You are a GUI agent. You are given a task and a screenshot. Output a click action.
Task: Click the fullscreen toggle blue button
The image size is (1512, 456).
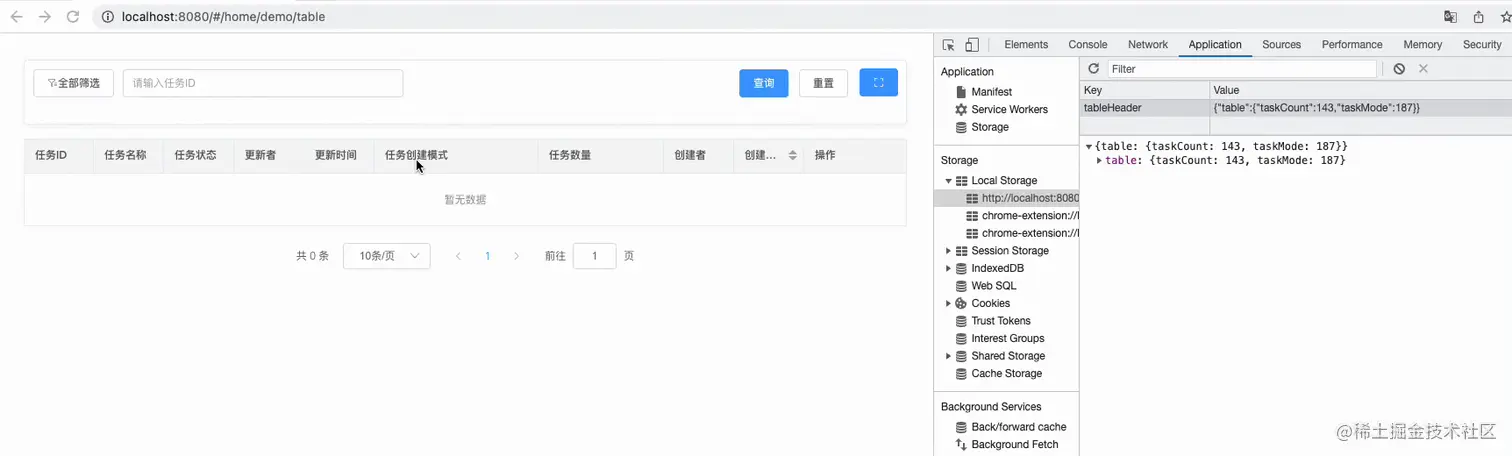coord(879,83)
